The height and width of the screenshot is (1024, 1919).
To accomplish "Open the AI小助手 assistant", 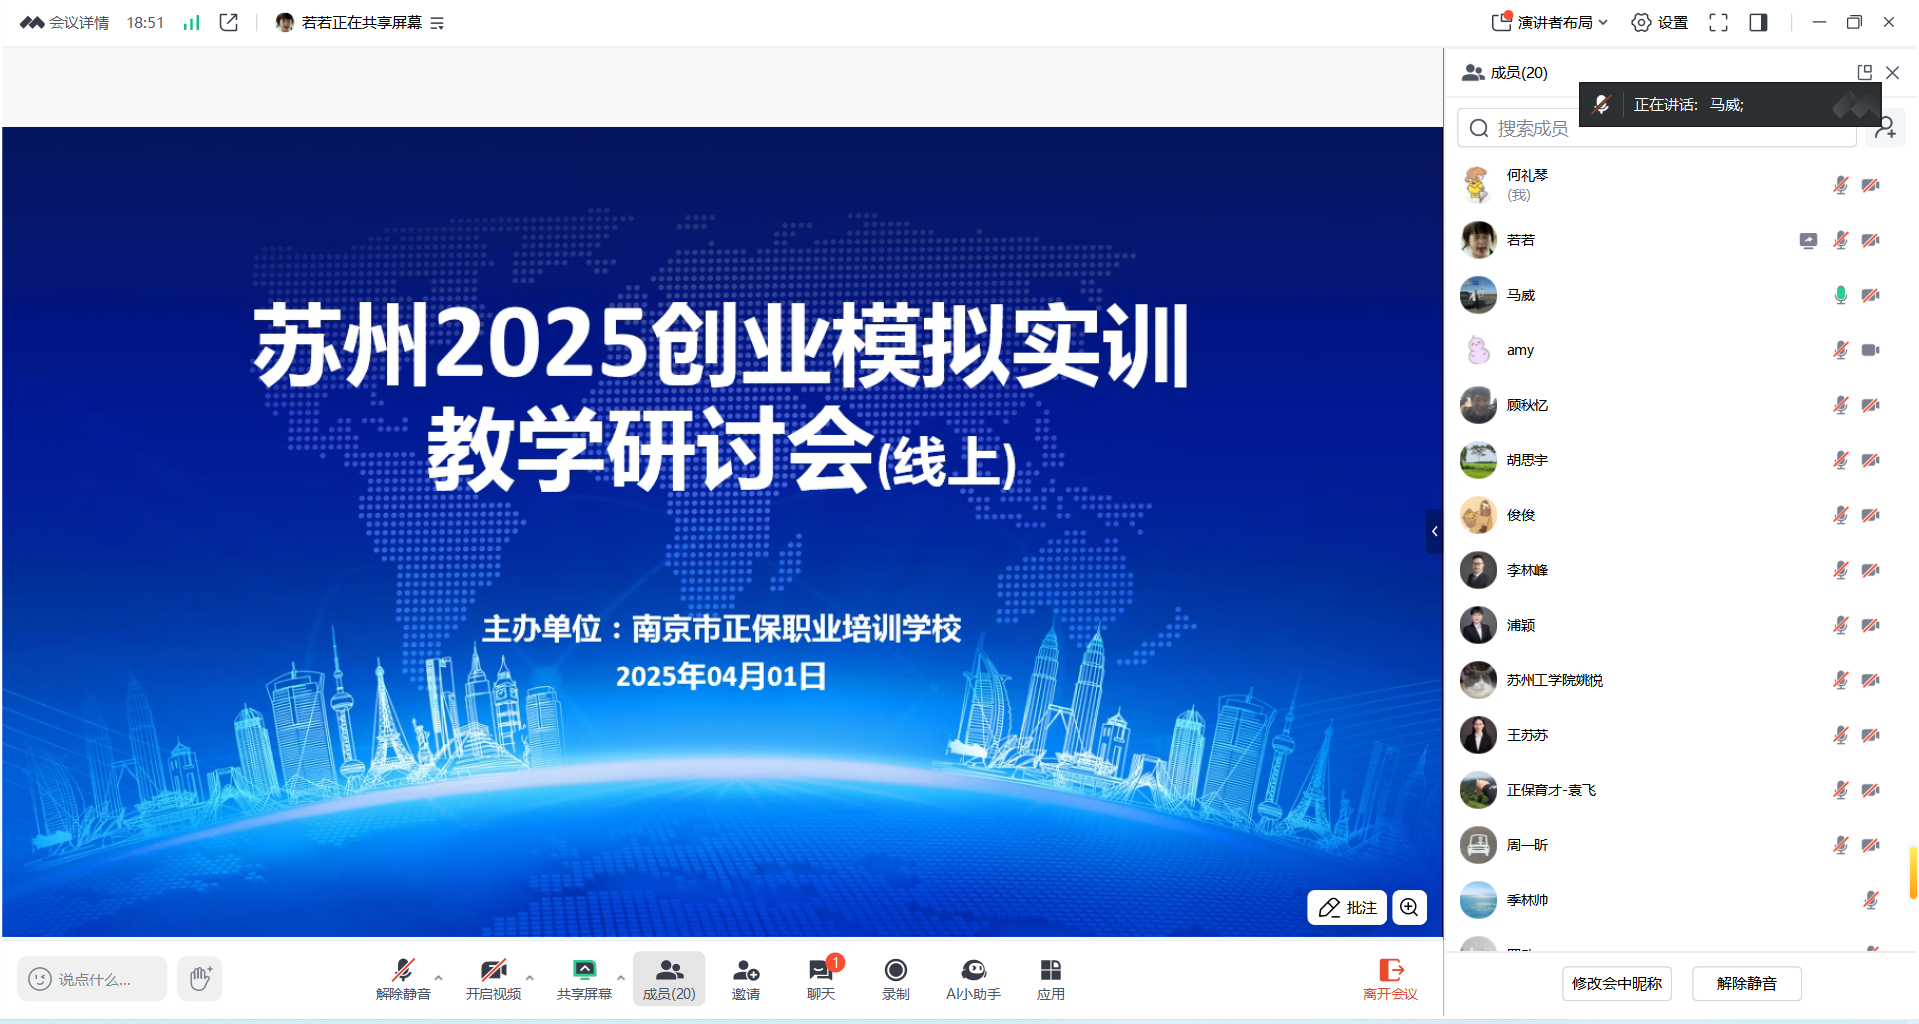I will tap(973, 977).
